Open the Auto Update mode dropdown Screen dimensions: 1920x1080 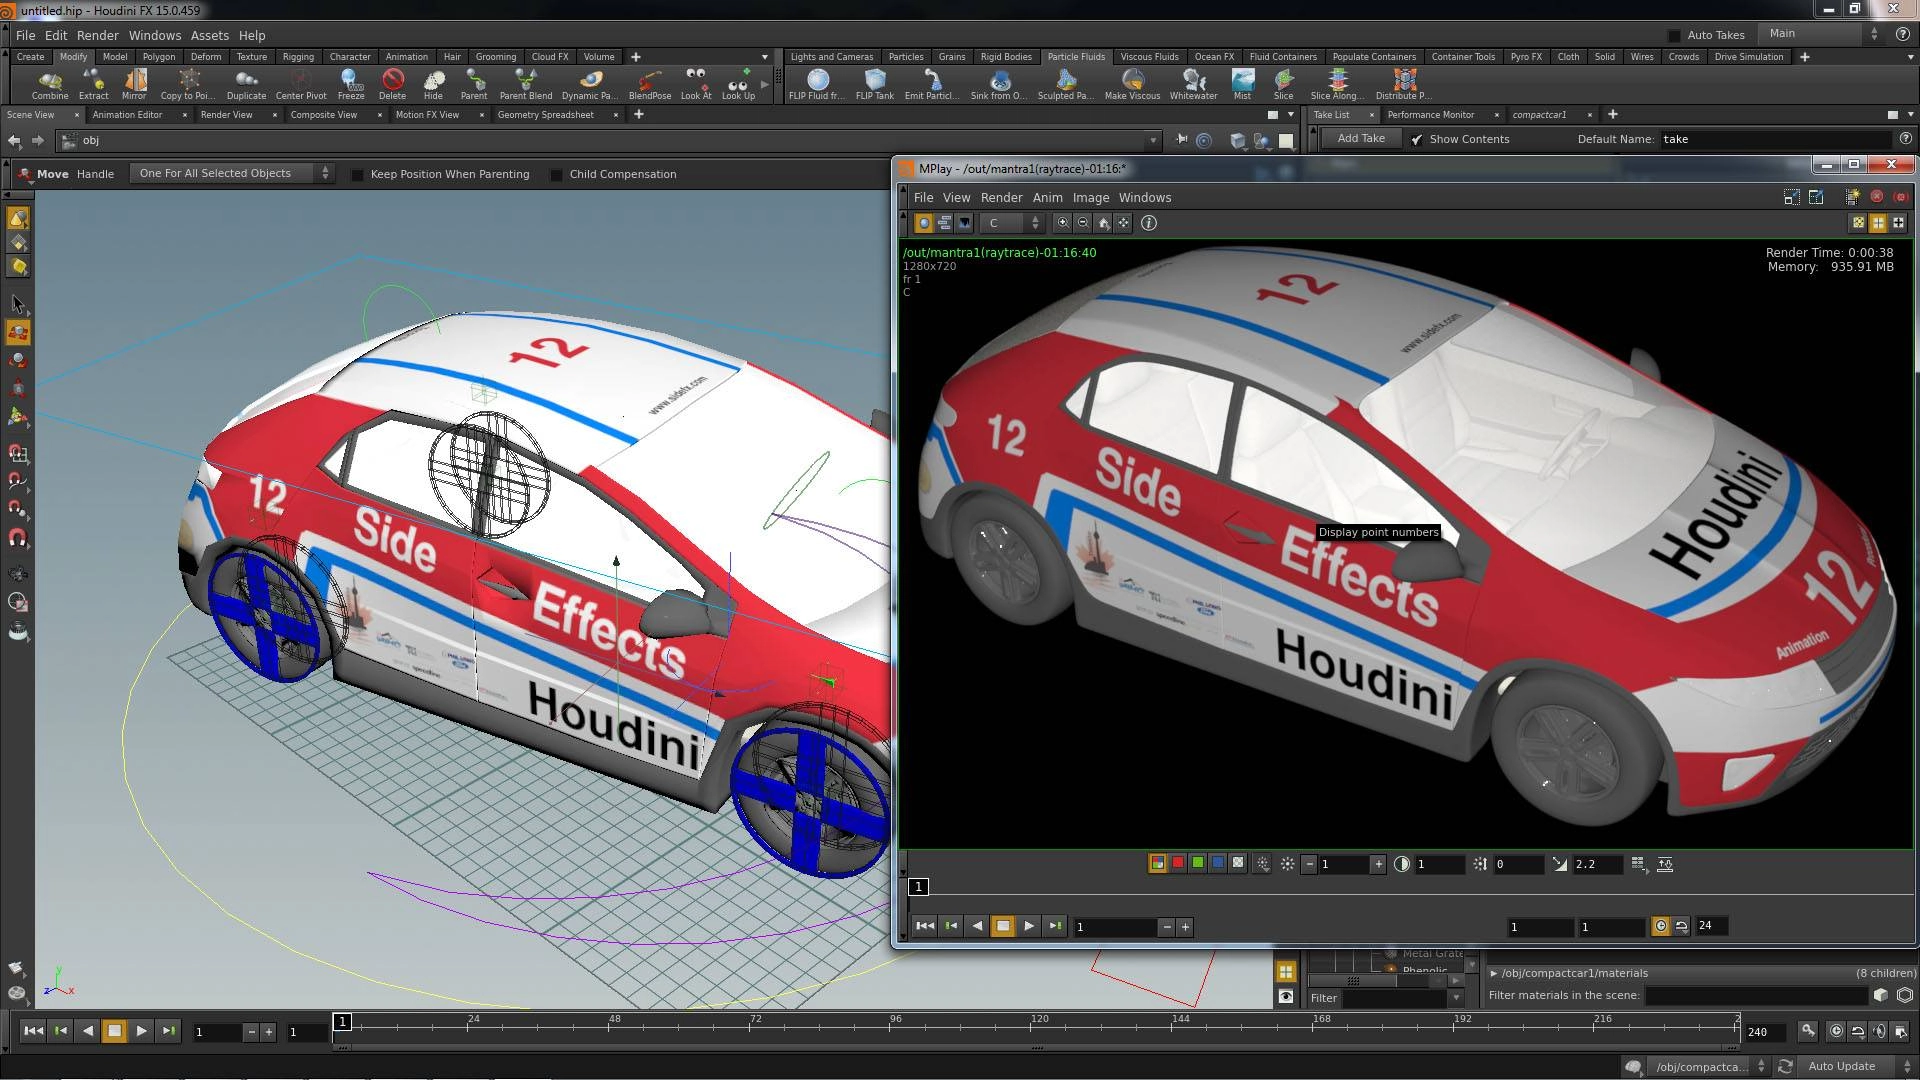1858,1066
